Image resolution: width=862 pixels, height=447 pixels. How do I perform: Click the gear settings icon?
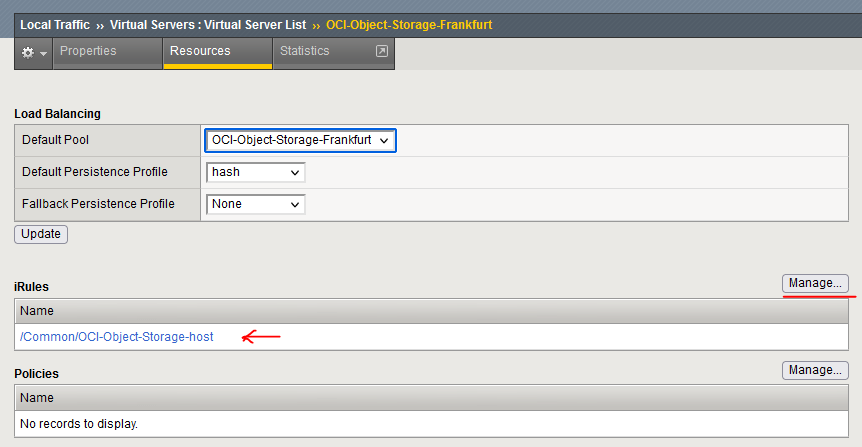[27, 52]
